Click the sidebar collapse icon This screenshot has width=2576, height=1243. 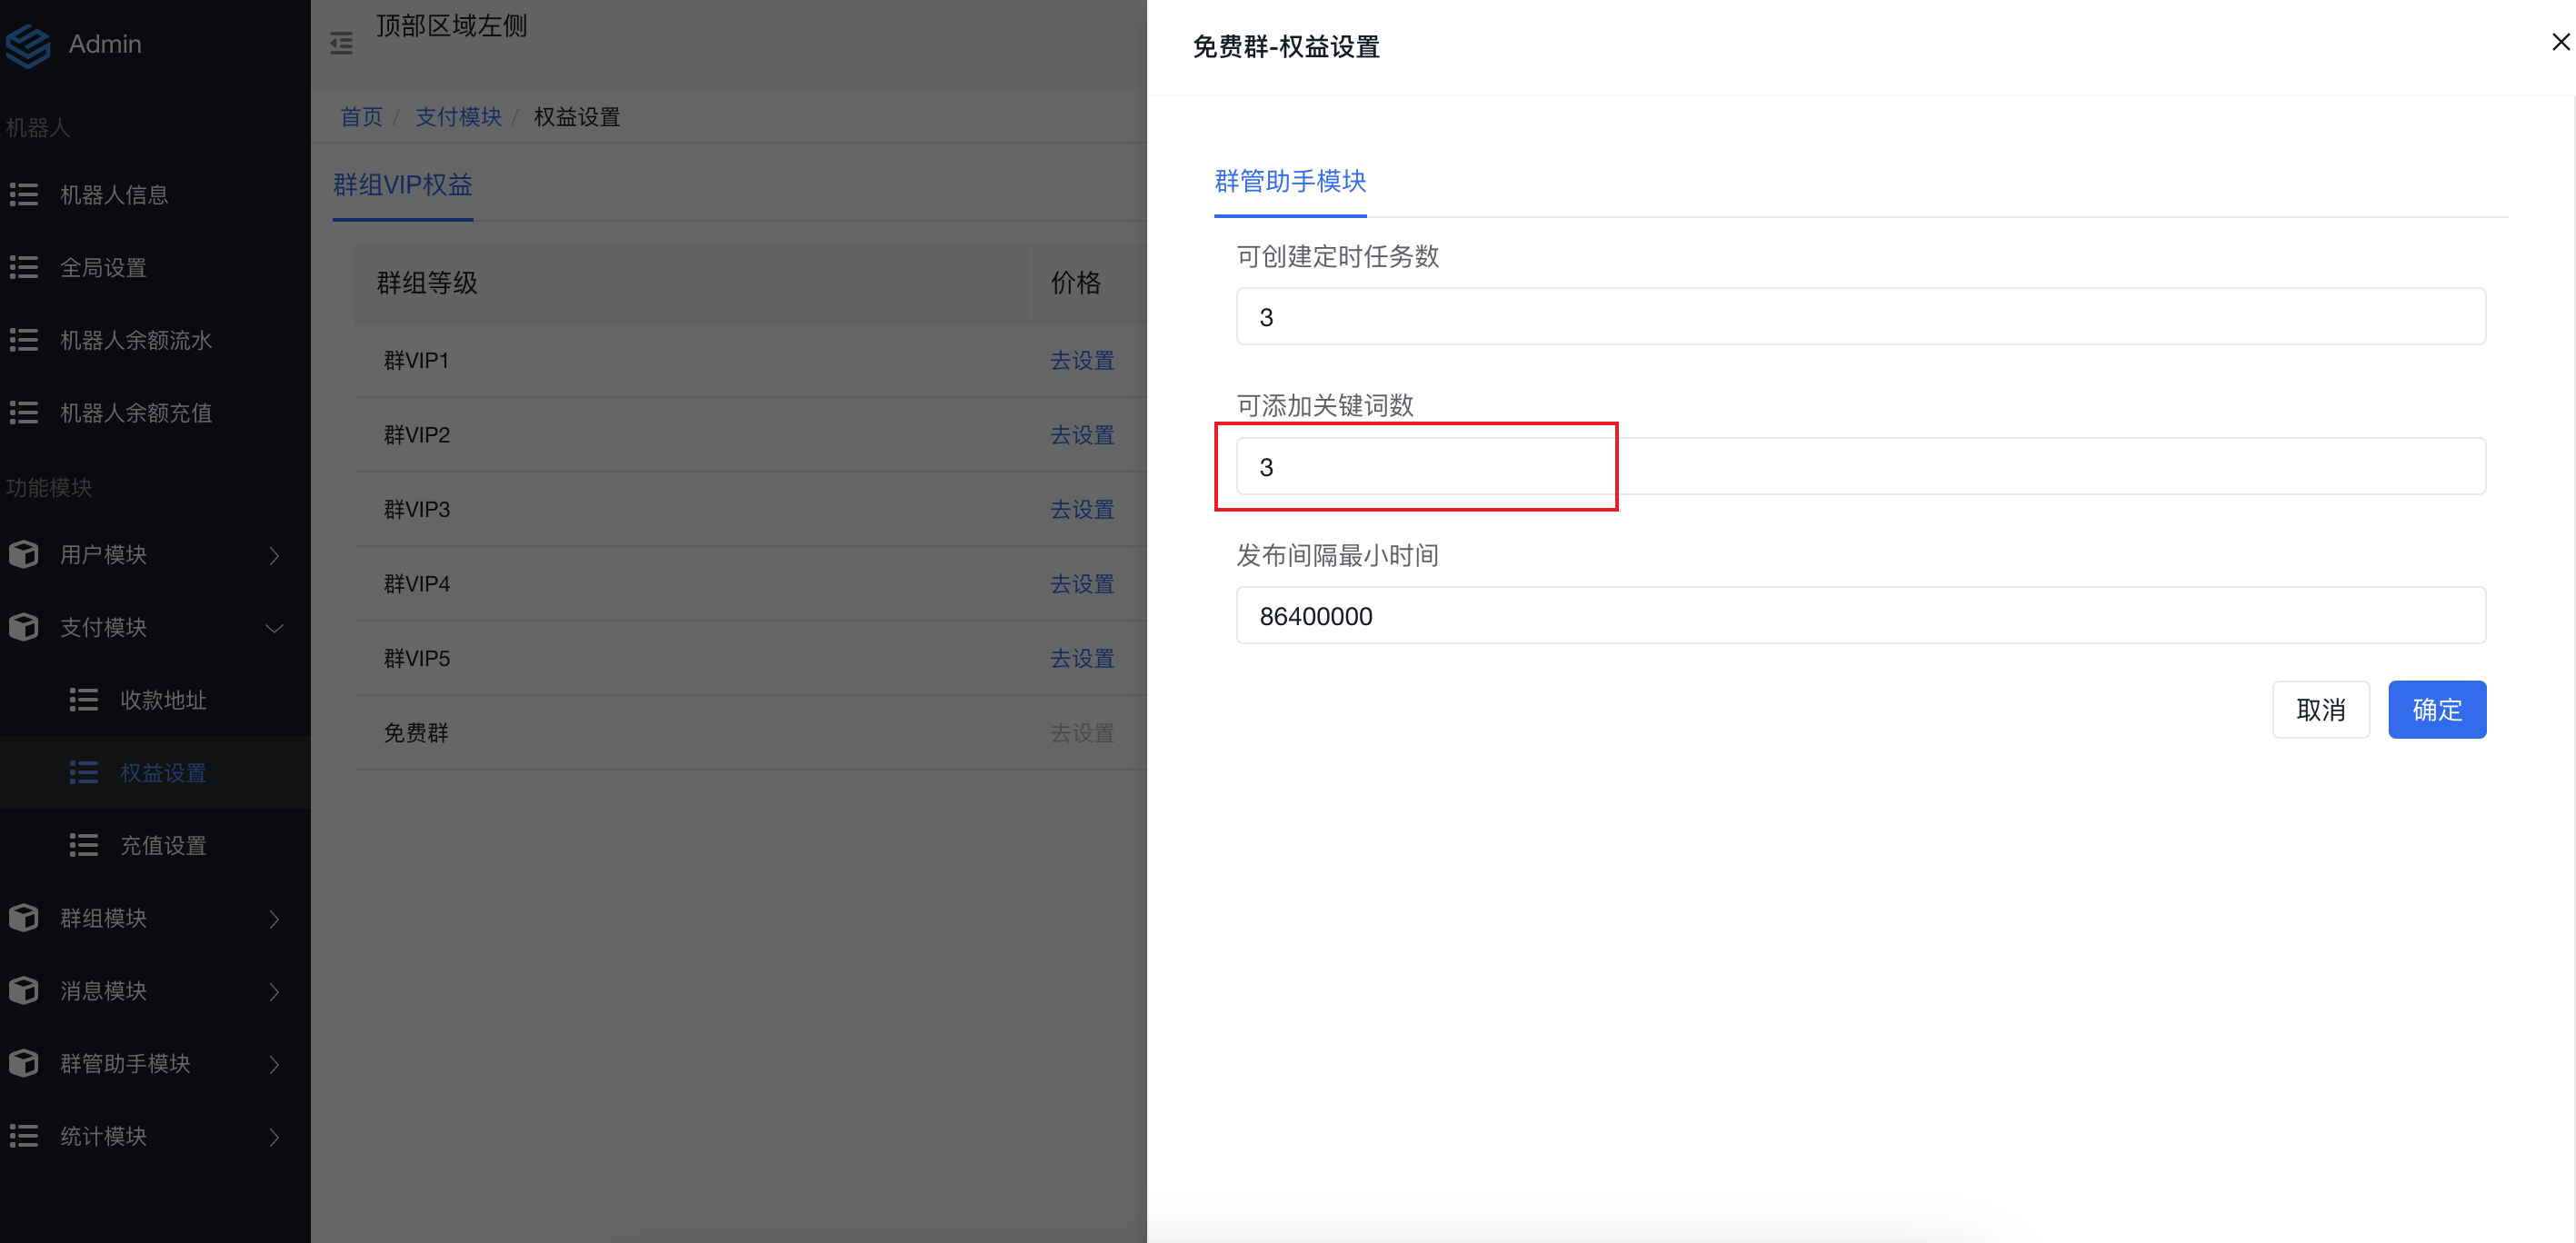coord(341,43)
